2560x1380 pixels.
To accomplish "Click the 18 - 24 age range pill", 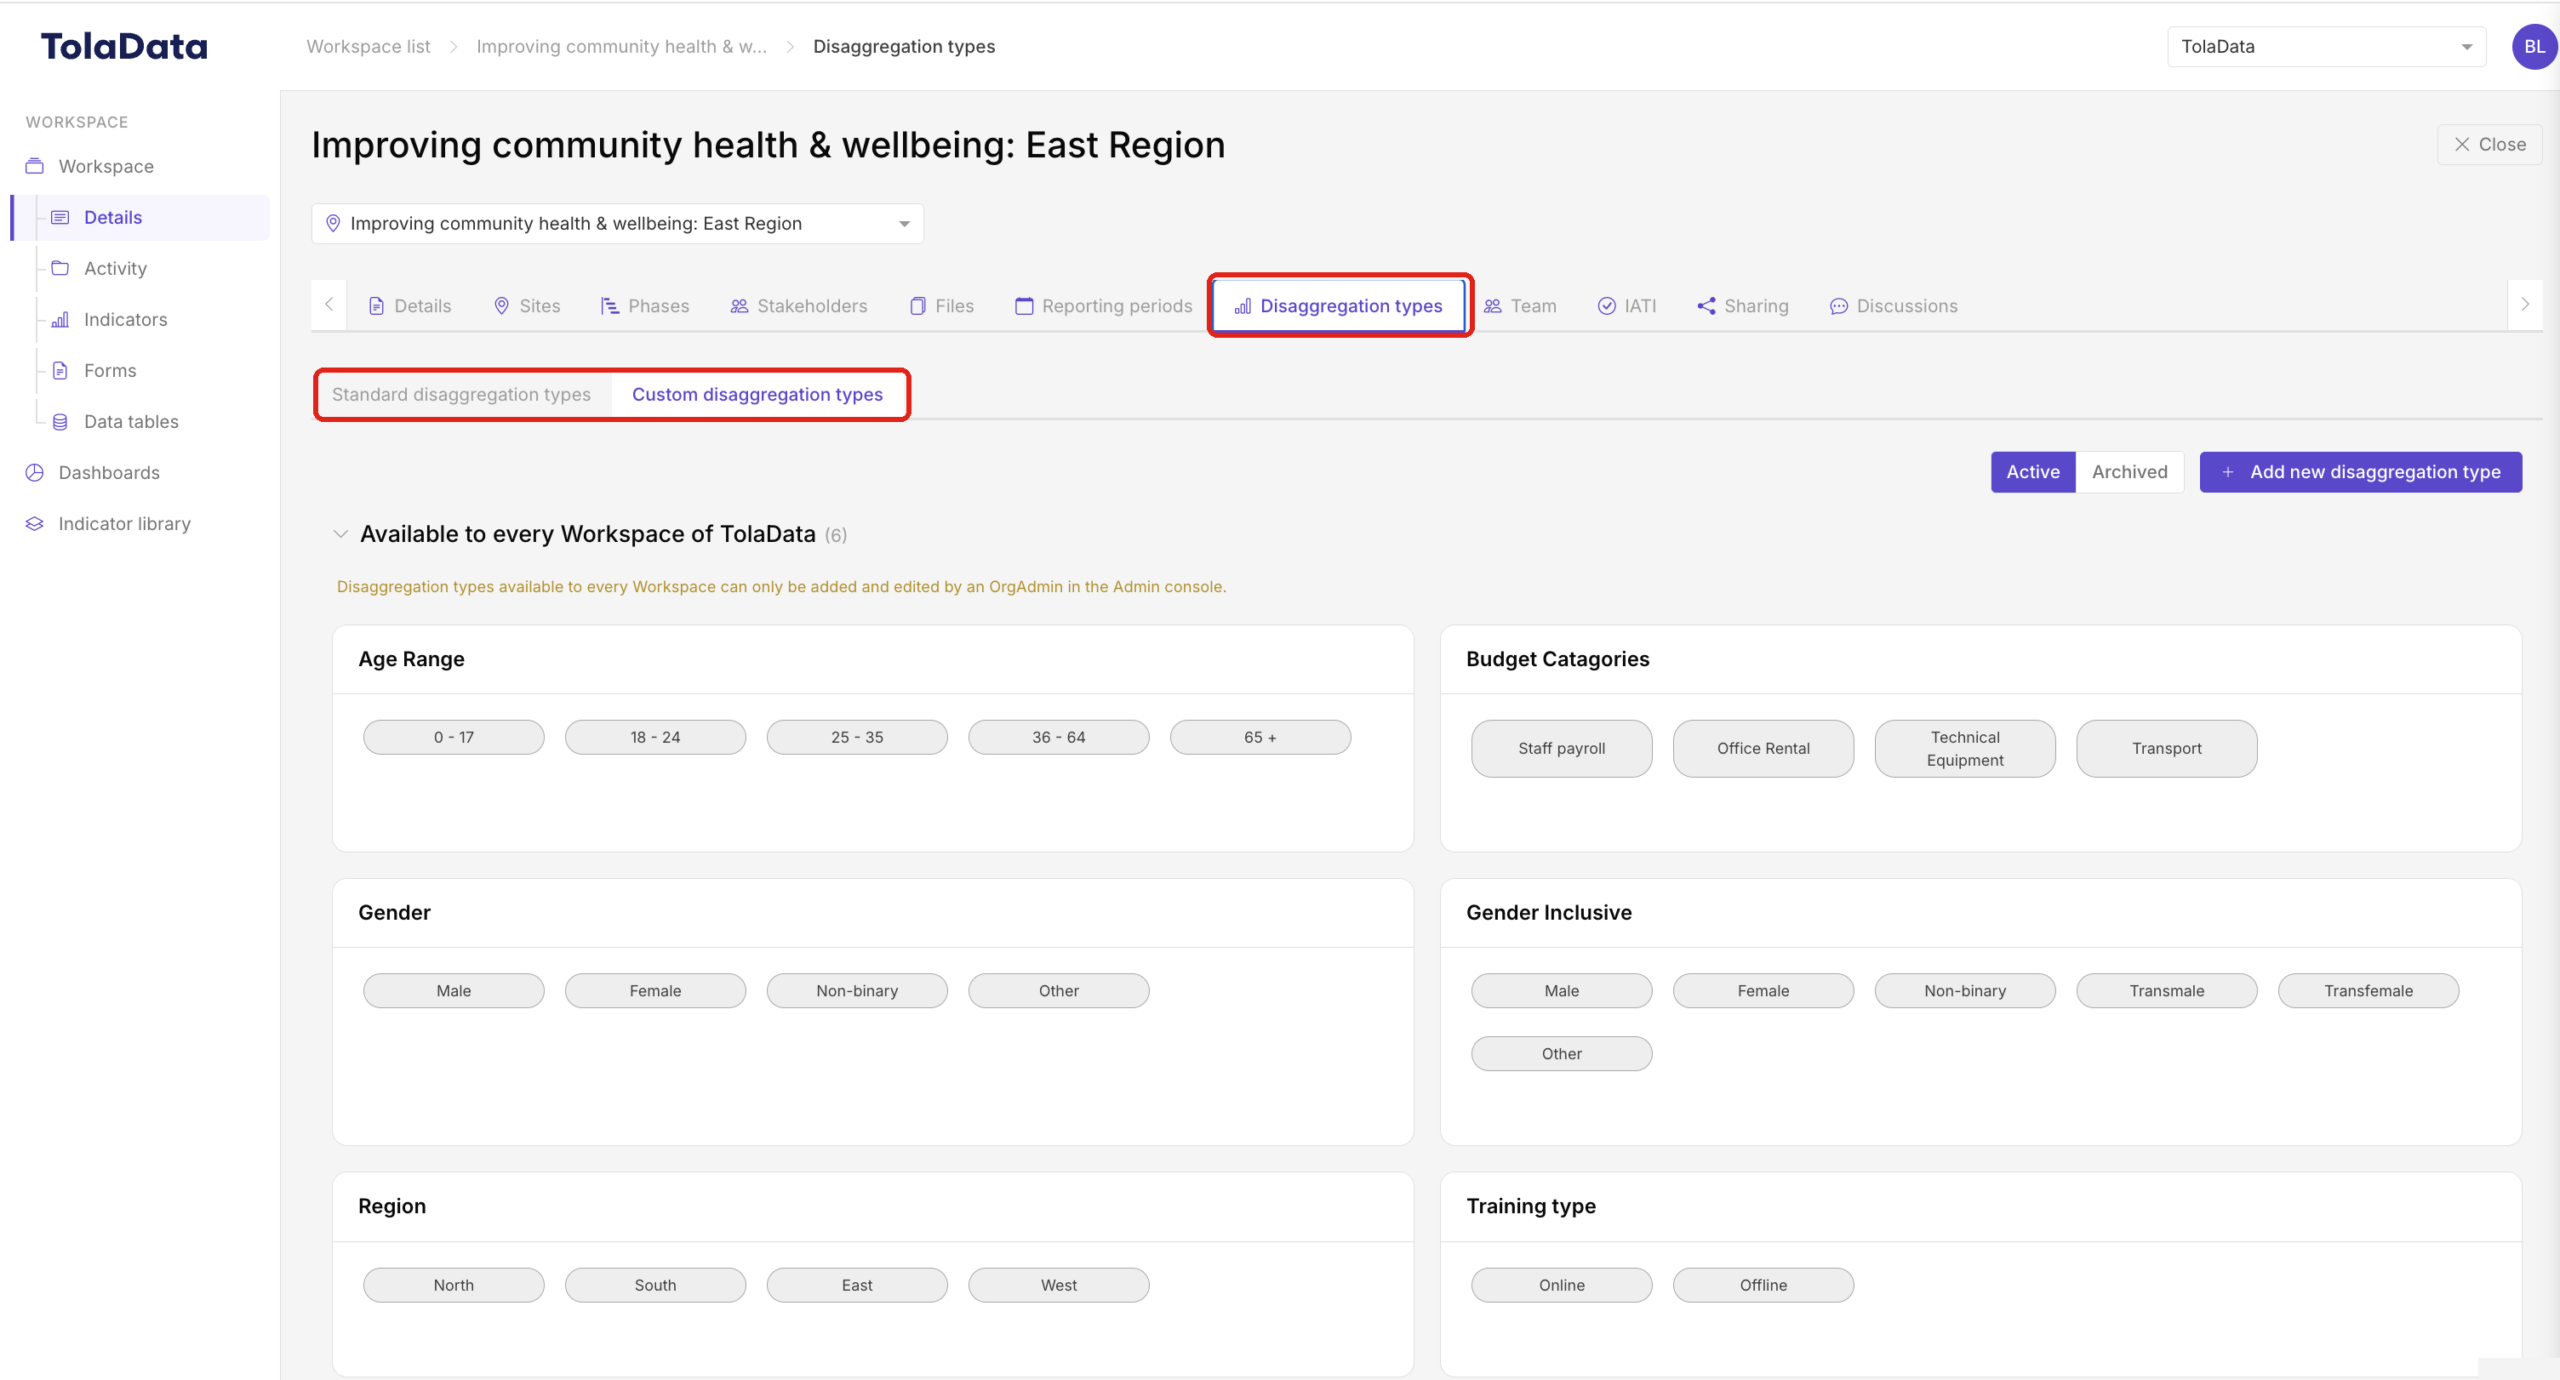I will coord(655,737).
